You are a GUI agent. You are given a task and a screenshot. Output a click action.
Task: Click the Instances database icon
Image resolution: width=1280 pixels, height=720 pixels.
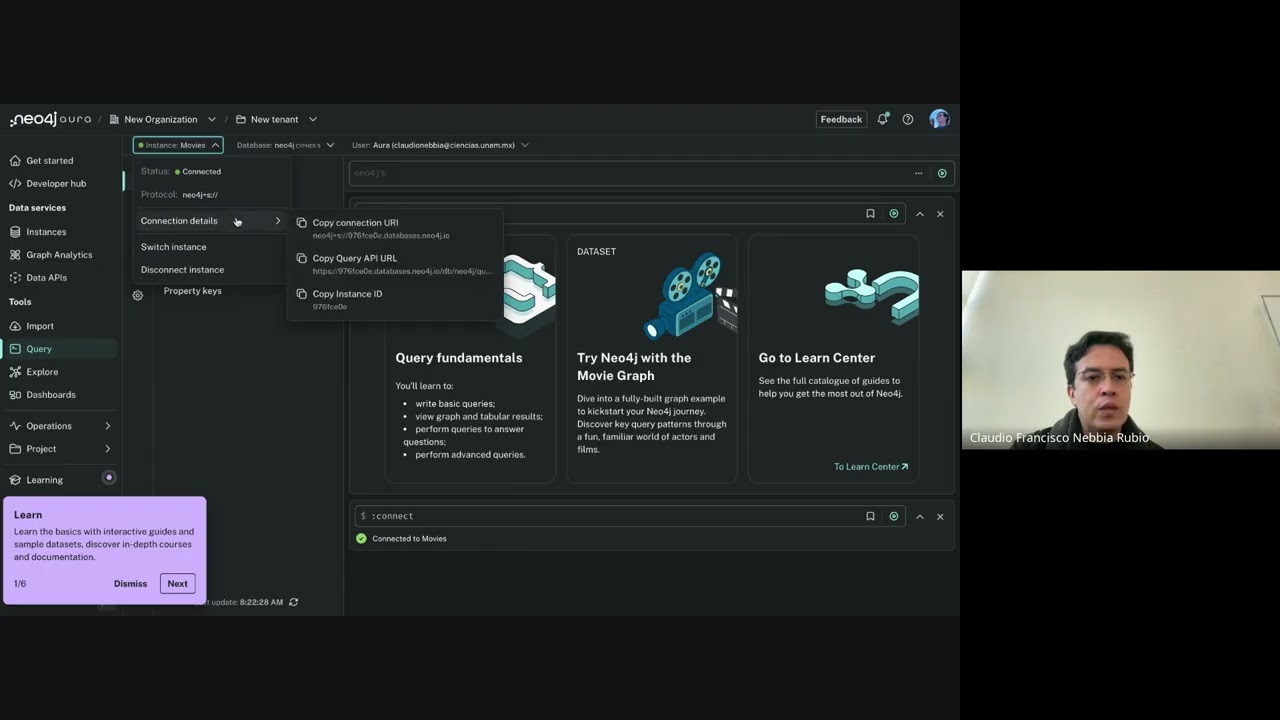pos(15,232)
